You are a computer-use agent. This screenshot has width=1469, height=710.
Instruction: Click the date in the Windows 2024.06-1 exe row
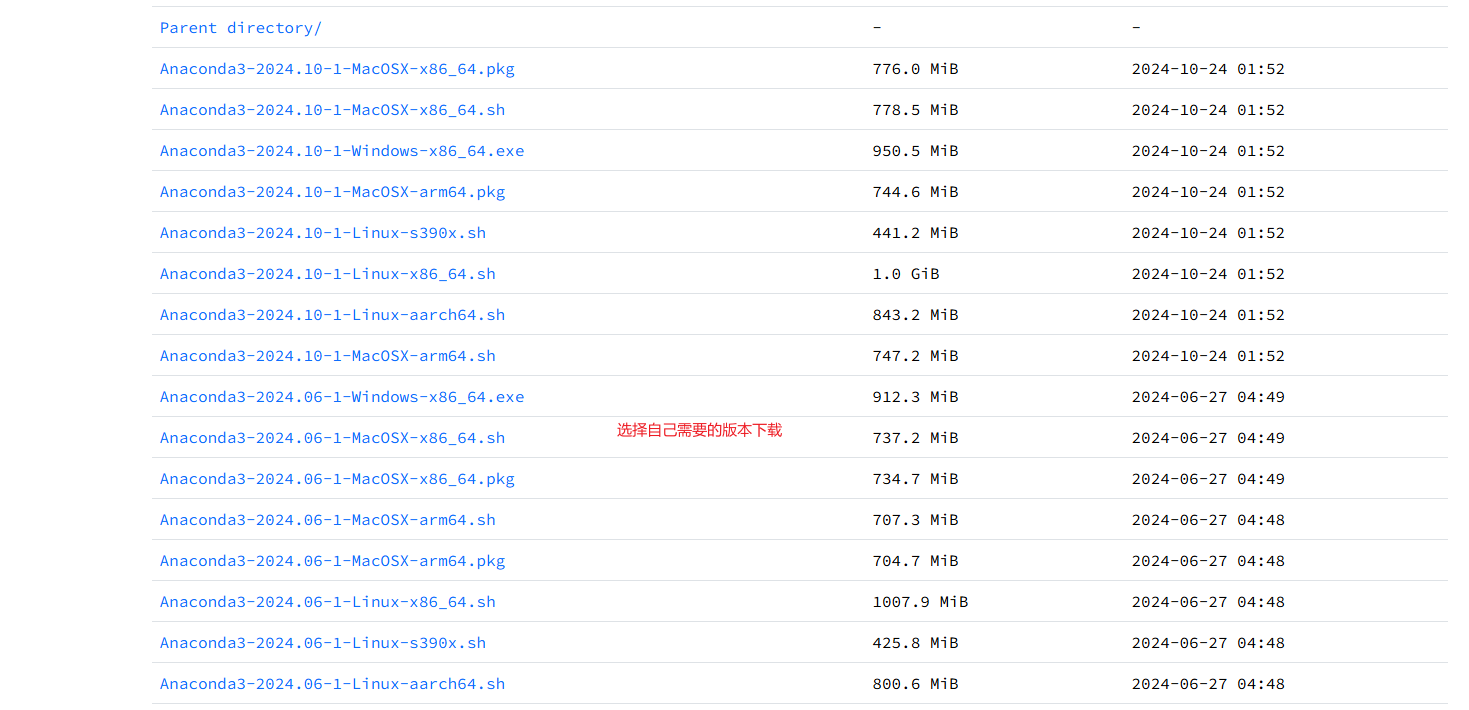(x=1208, y=397)
